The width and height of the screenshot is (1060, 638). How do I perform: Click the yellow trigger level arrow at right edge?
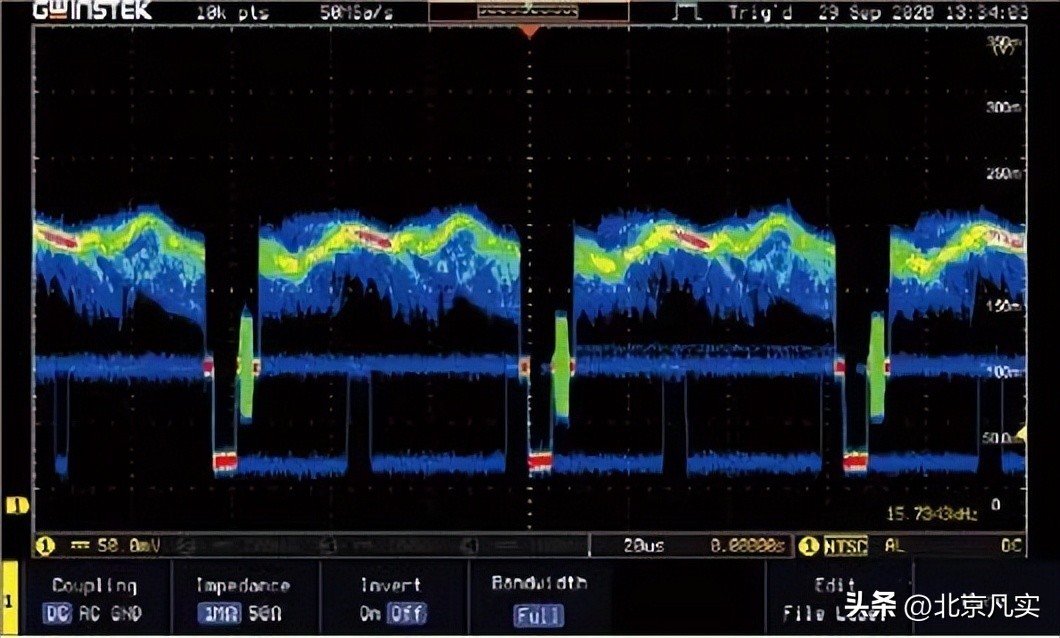pos(1022,434)
